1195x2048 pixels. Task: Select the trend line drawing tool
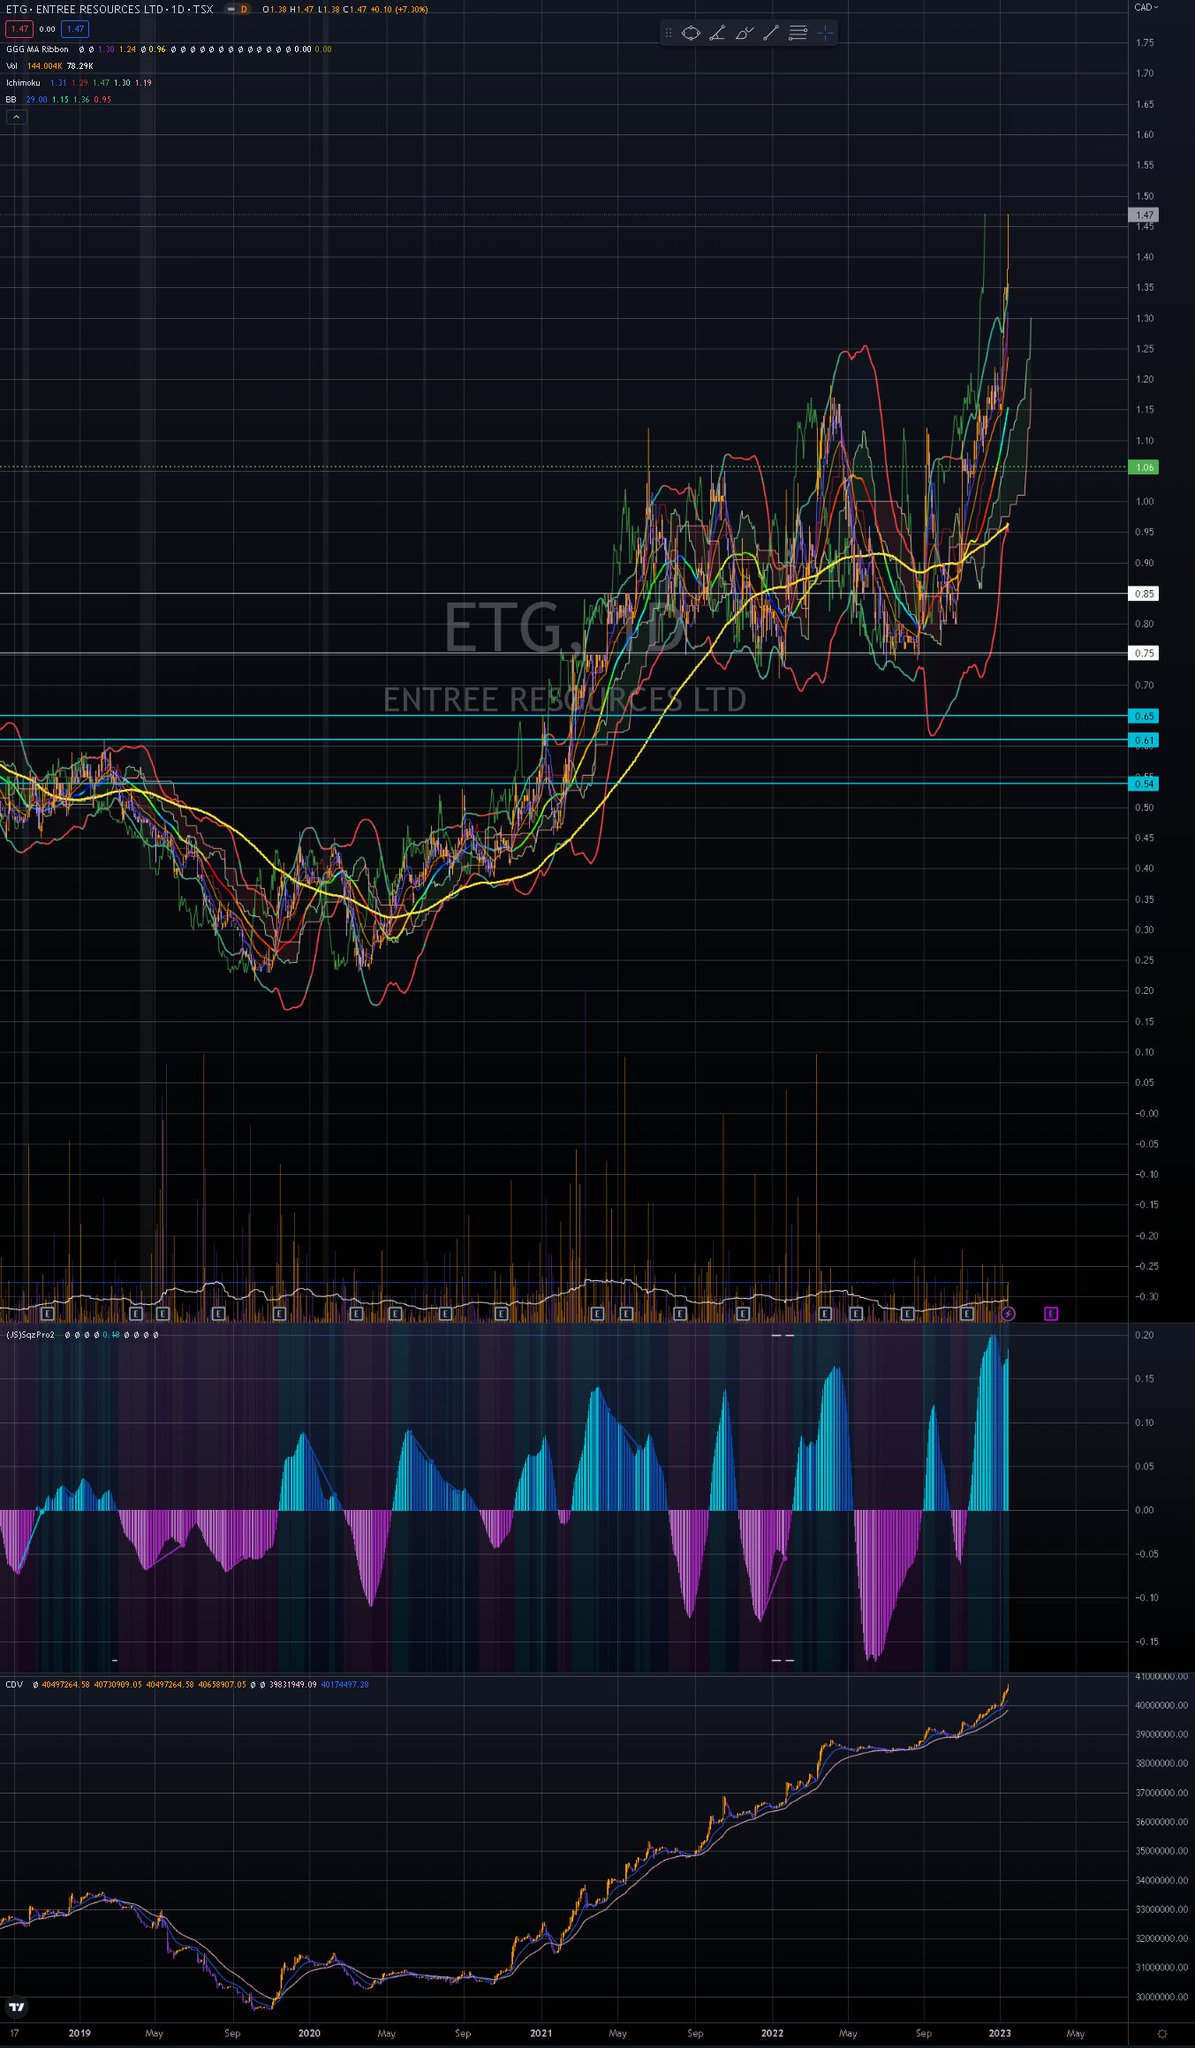pos(771,33)
